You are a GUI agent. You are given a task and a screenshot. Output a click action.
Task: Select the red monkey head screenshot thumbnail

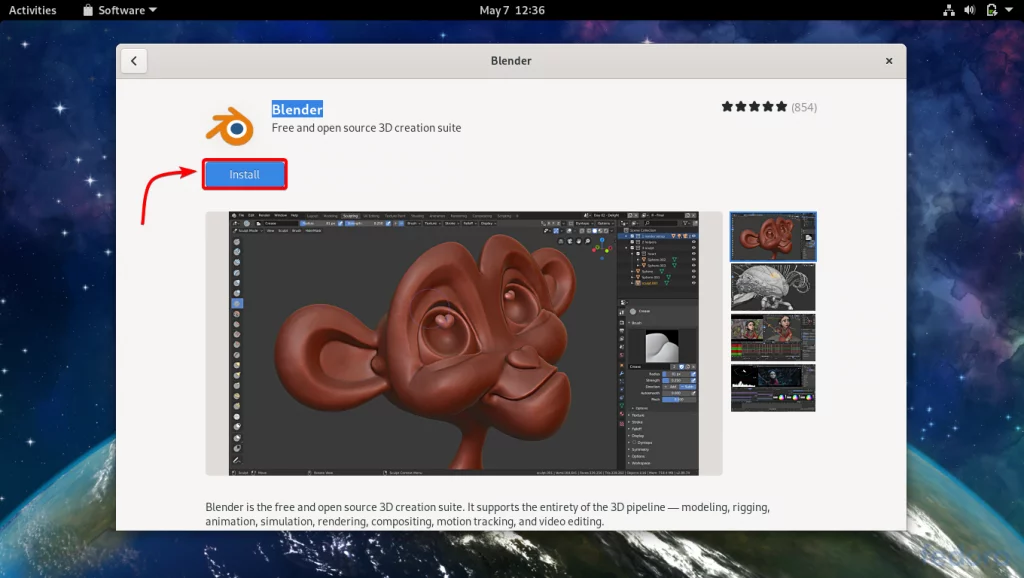pyautogui.click(x=773, y=236)
